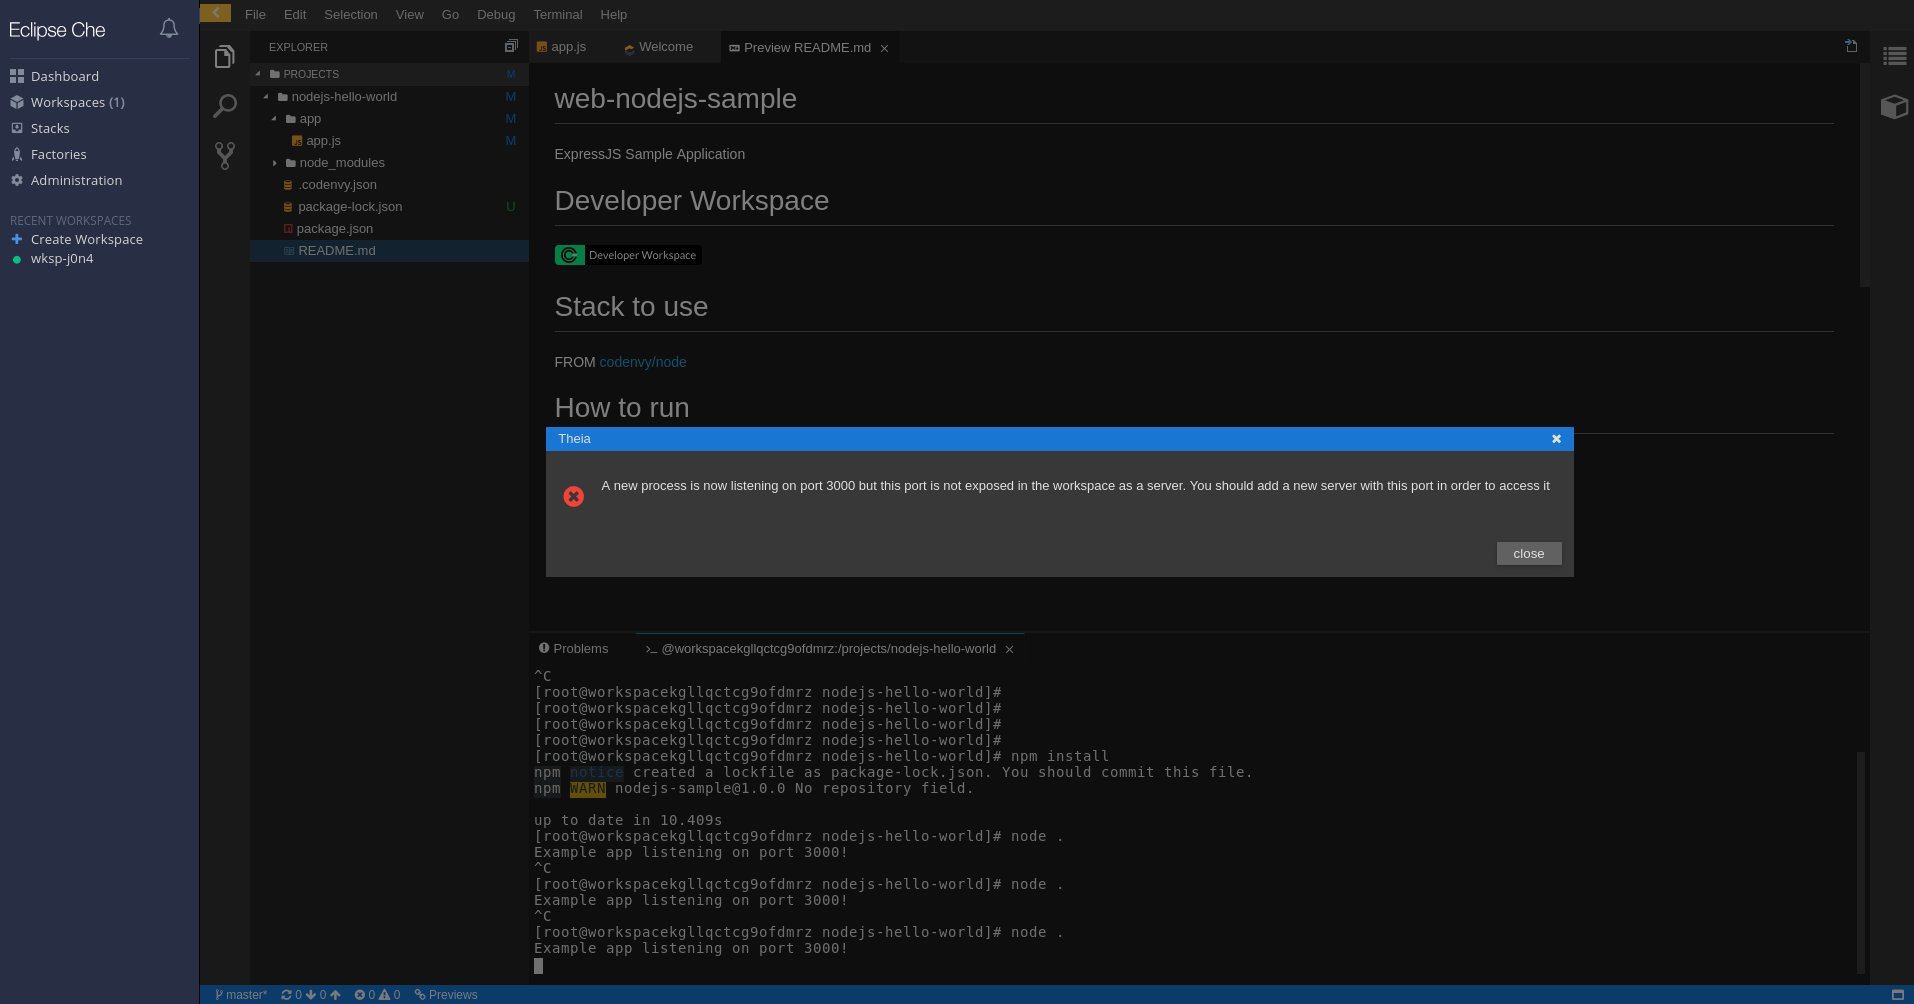
Task: Open the plugins cube icon on right sidebar
Action: click(x=1896, y=107)
